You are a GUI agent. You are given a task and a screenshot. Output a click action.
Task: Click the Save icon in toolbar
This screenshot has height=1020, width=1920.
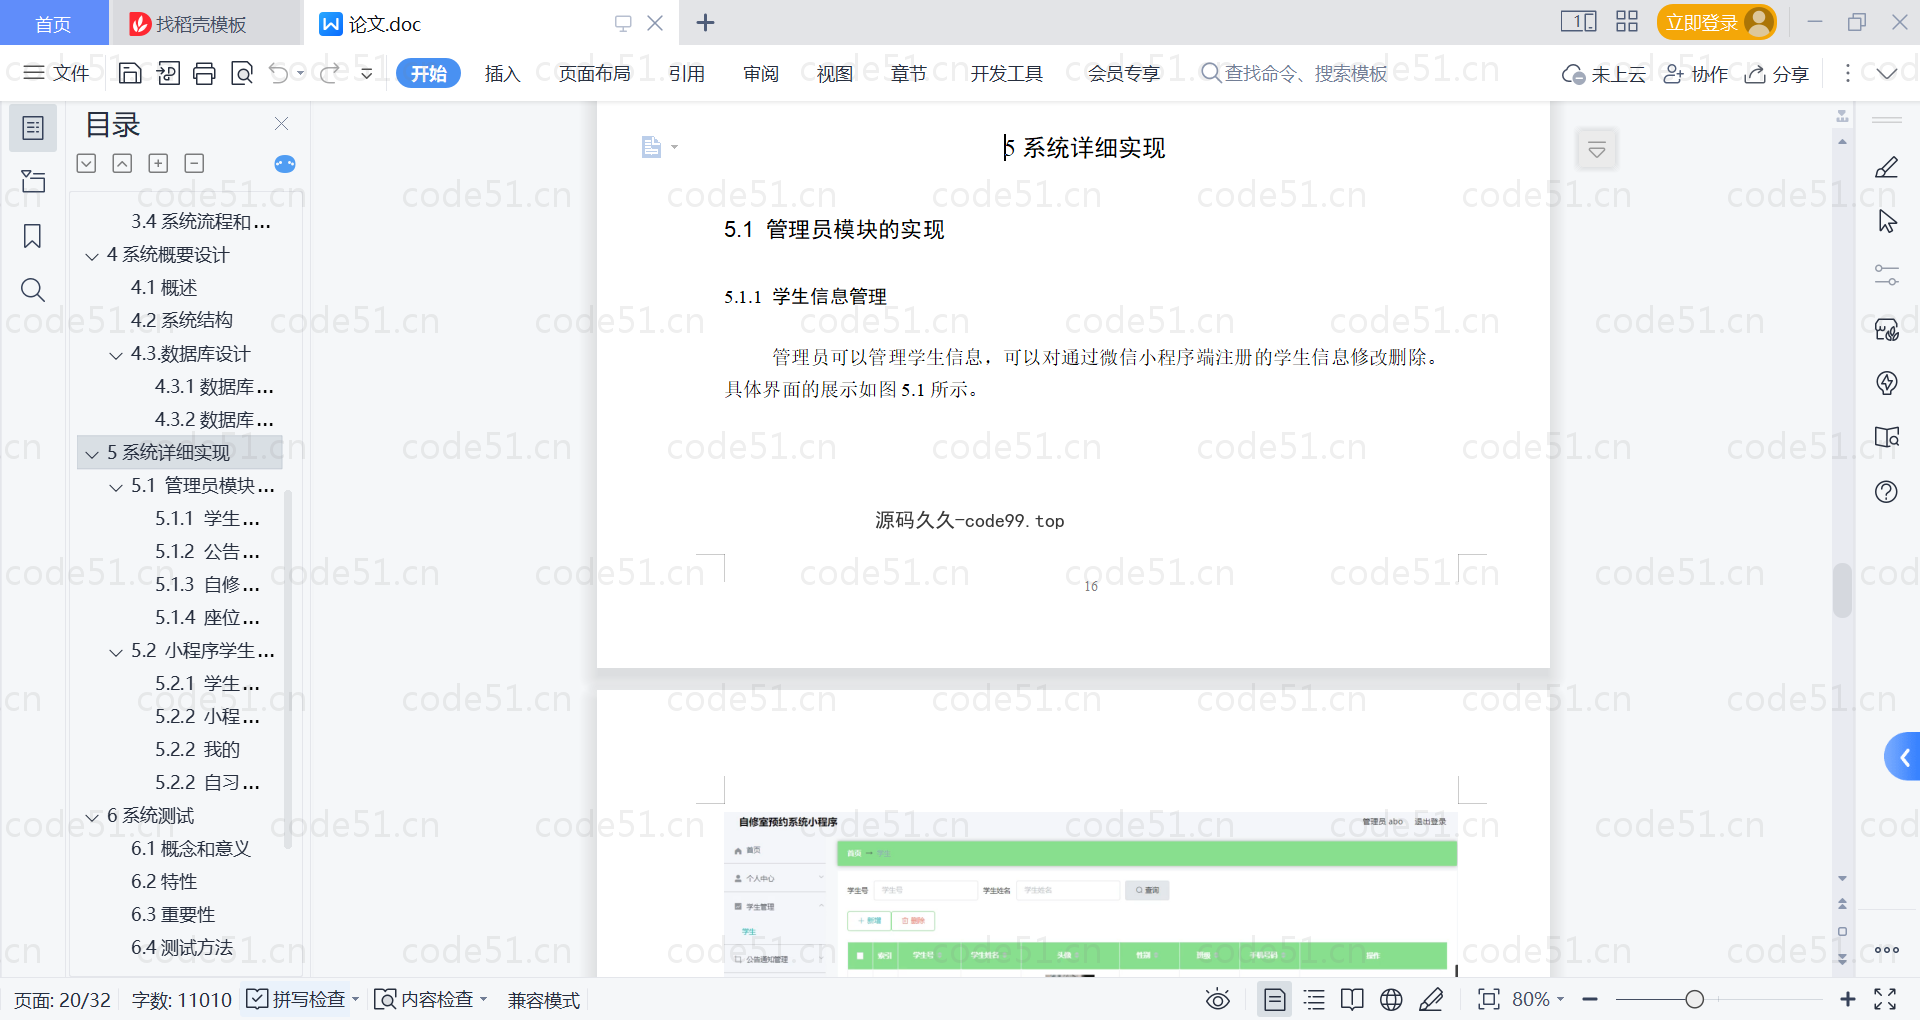[130, 73]
